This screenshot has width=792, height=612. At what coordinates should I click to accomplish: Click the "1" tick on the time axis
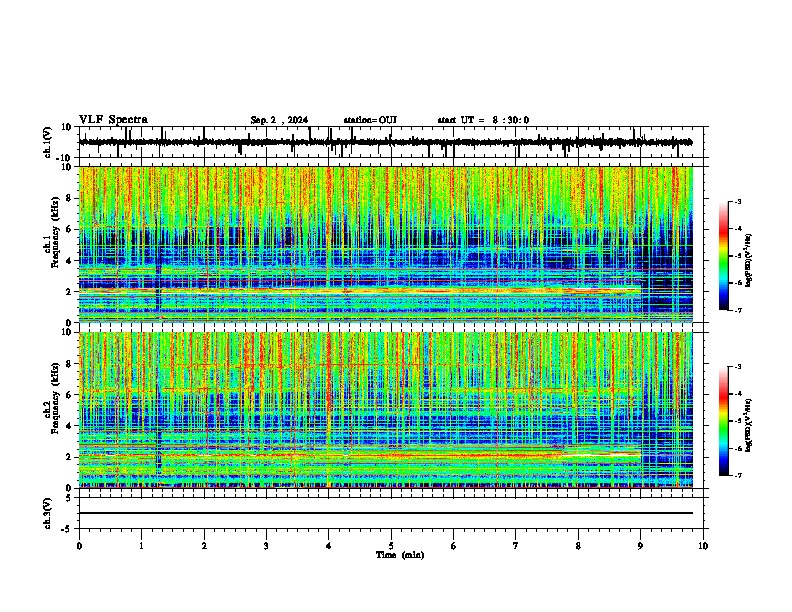tap(141, 546)
